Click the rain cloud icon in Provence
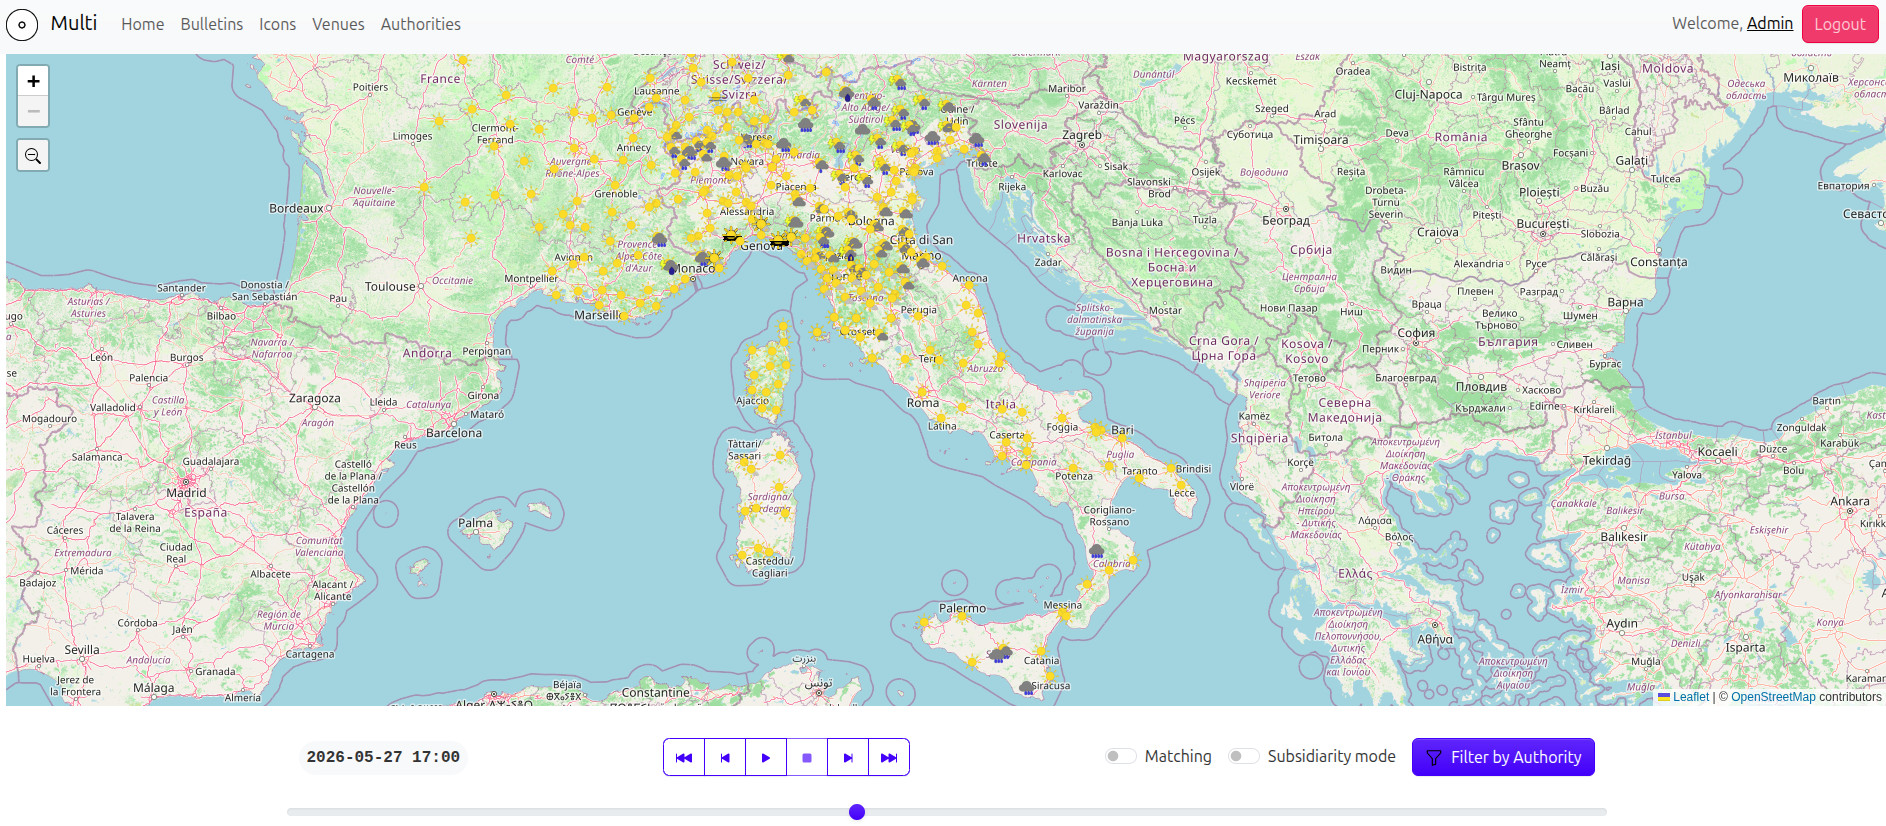Image resolution: width=1886 pixels, height=826 pixels. [661, 239]
